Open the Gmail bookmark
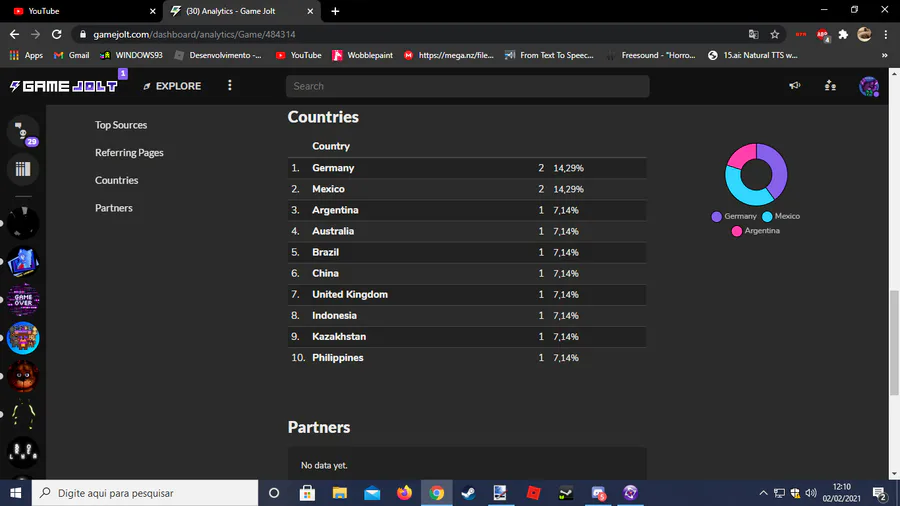900x506 pixels. coord(72,55)
